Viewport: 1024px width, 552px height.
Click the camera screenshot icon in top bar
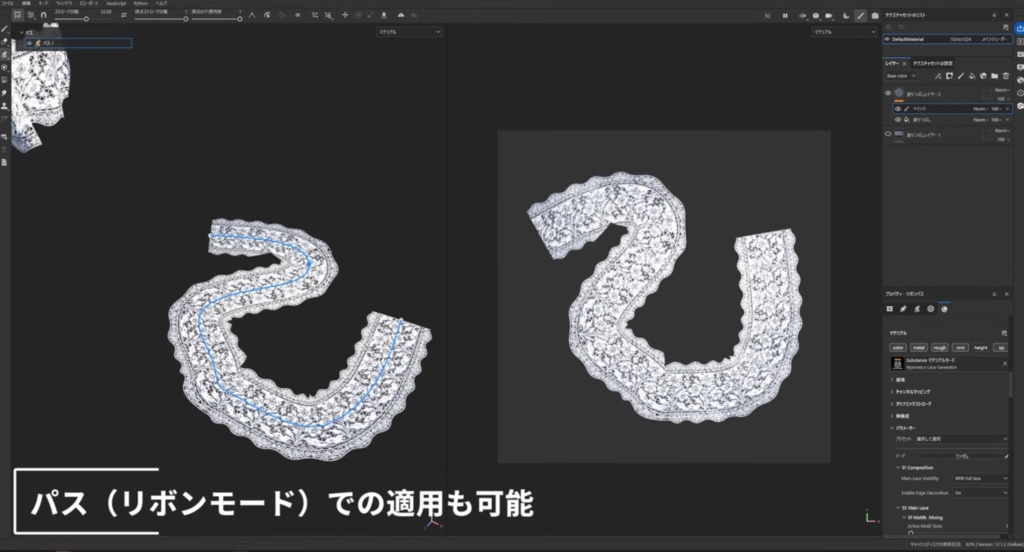[875, 16]
